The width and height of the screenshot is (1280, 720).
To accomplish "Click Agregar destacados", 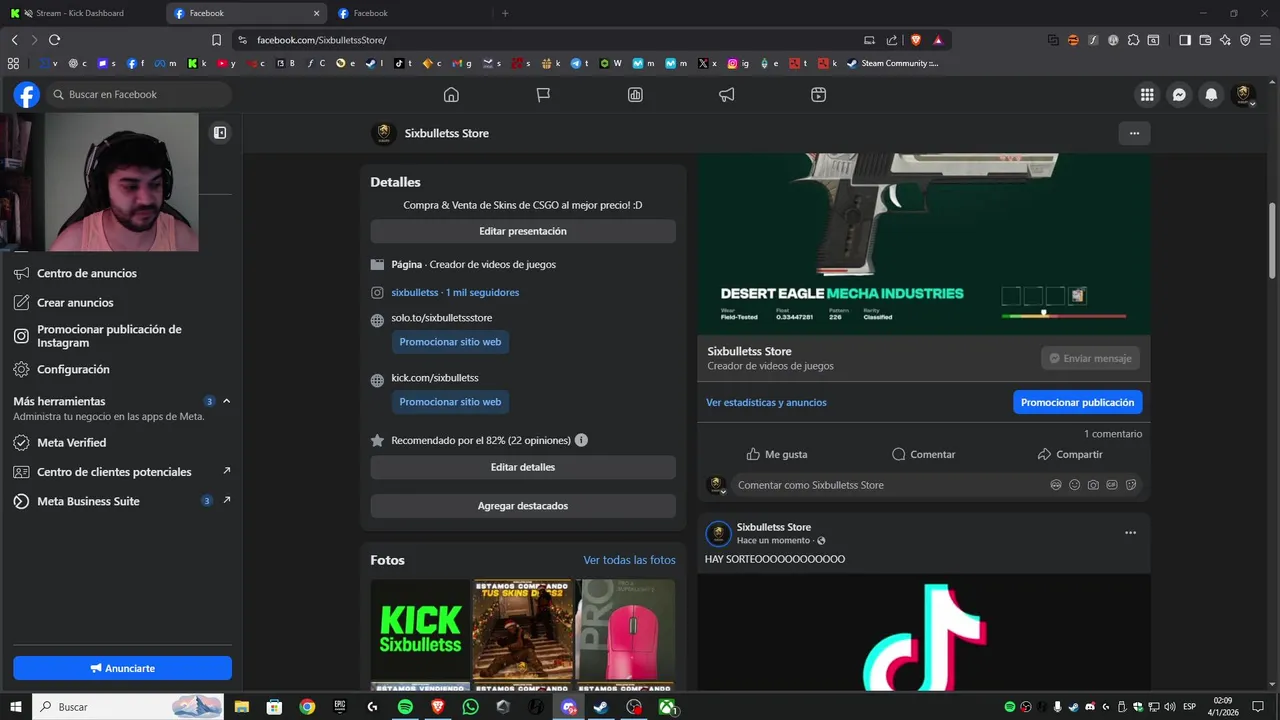I will click(x=523, y=506).
